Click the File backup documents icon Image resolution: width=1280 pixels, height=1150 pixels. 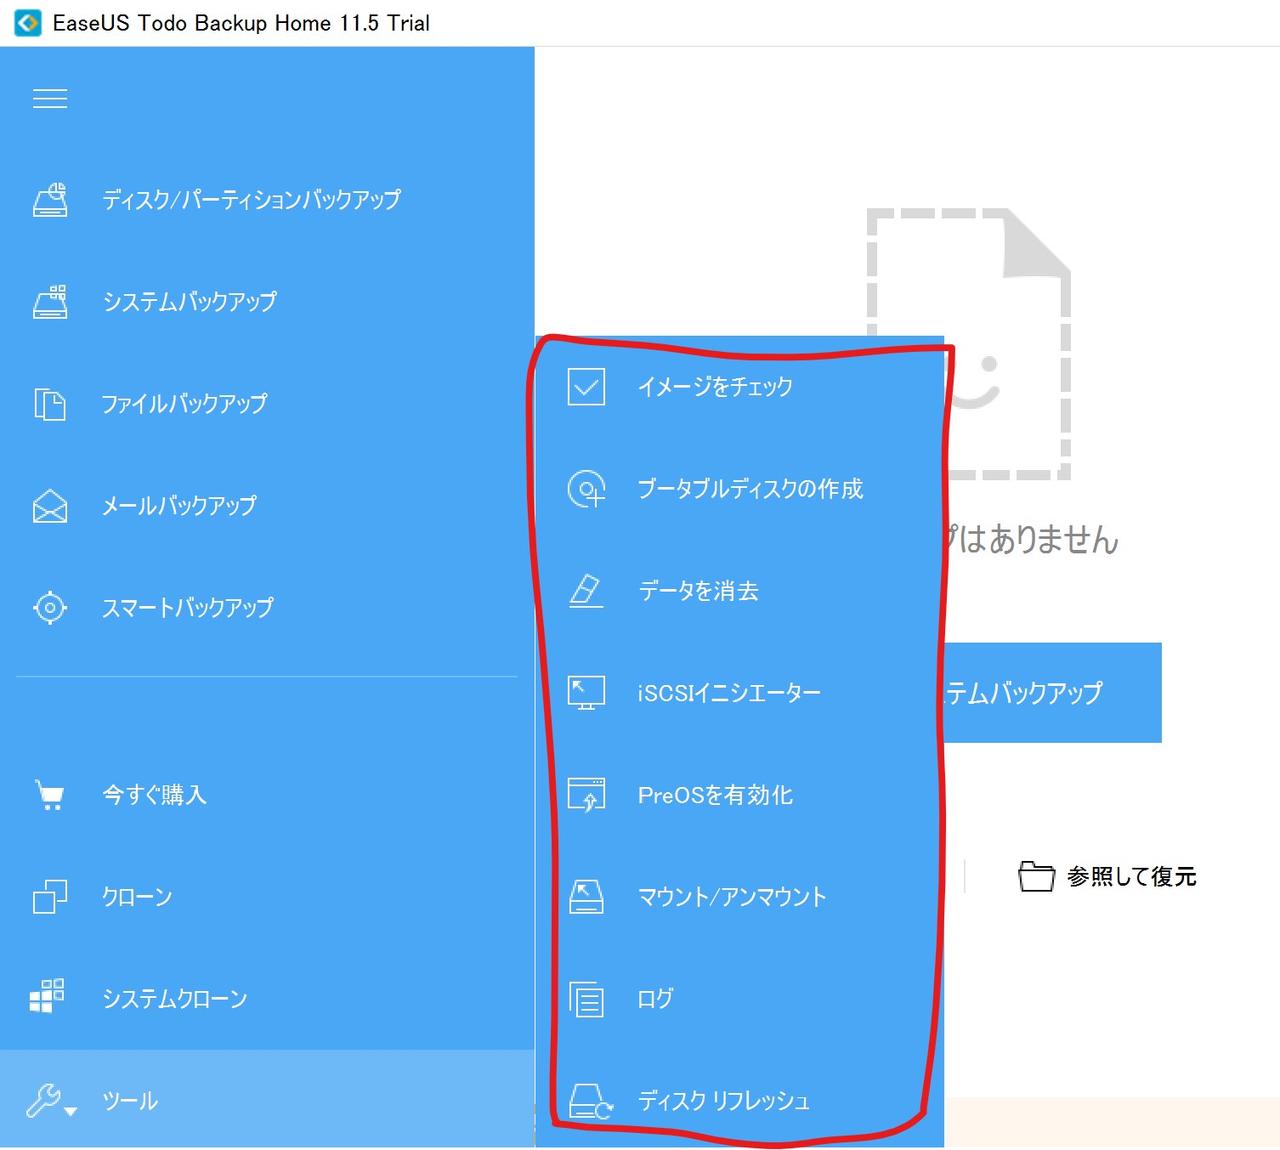point(50,404)
